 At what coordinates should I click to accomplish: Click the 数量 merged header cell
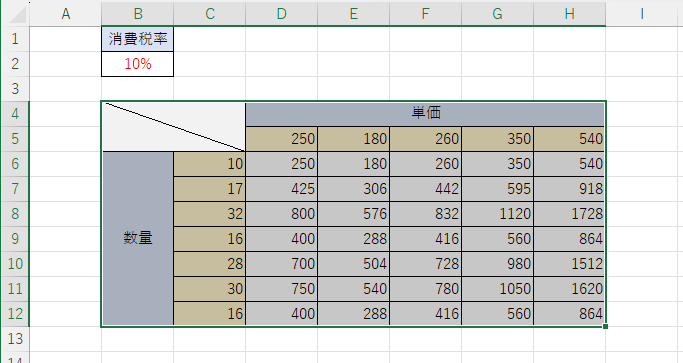[x=138, y=239]
